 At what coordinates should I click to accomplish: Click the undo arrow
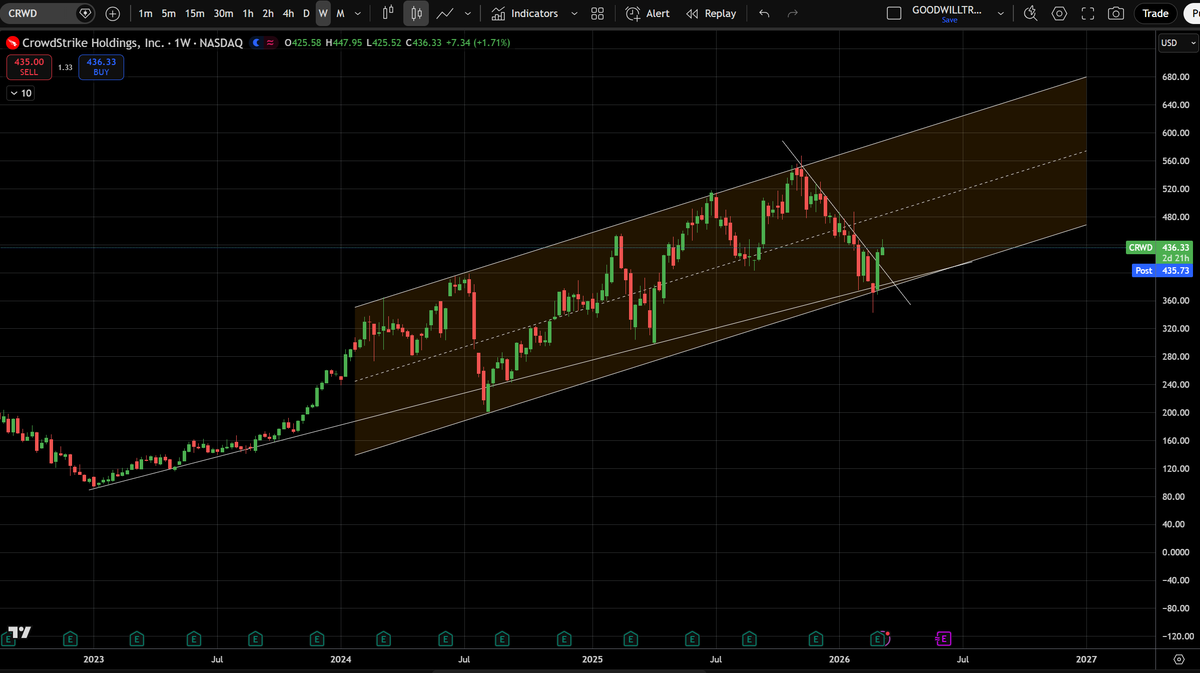[x=765, y=13]
